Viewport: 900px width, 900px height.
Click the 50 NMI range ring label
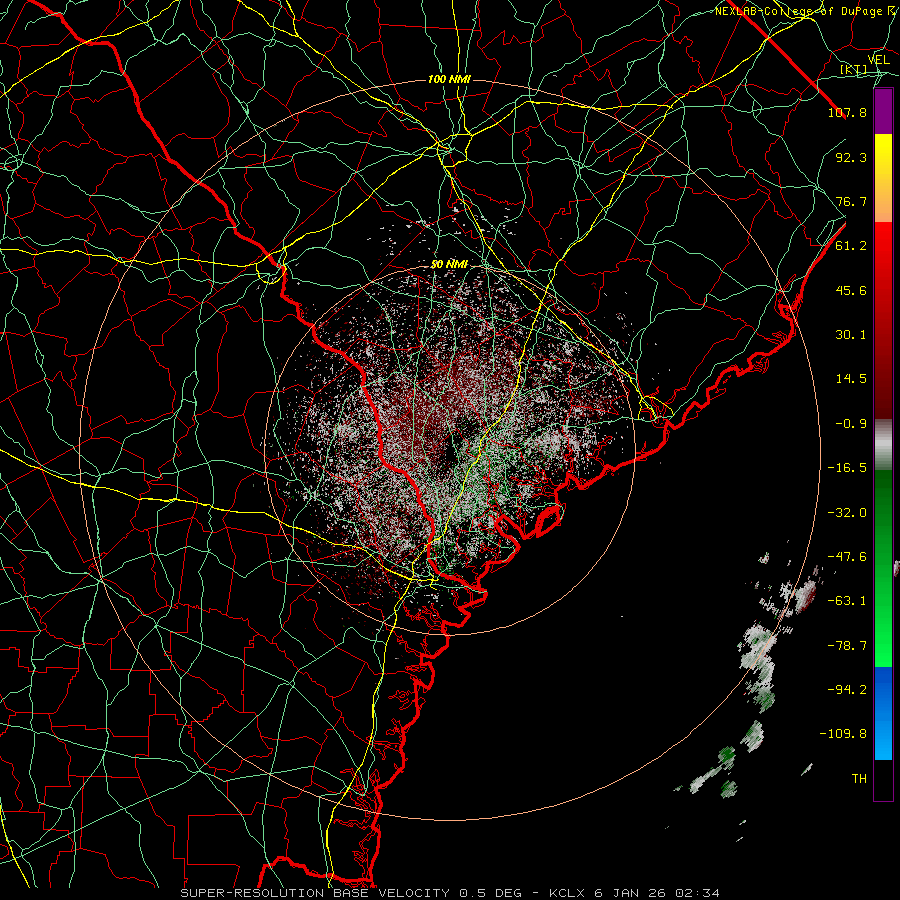point(449,265)
